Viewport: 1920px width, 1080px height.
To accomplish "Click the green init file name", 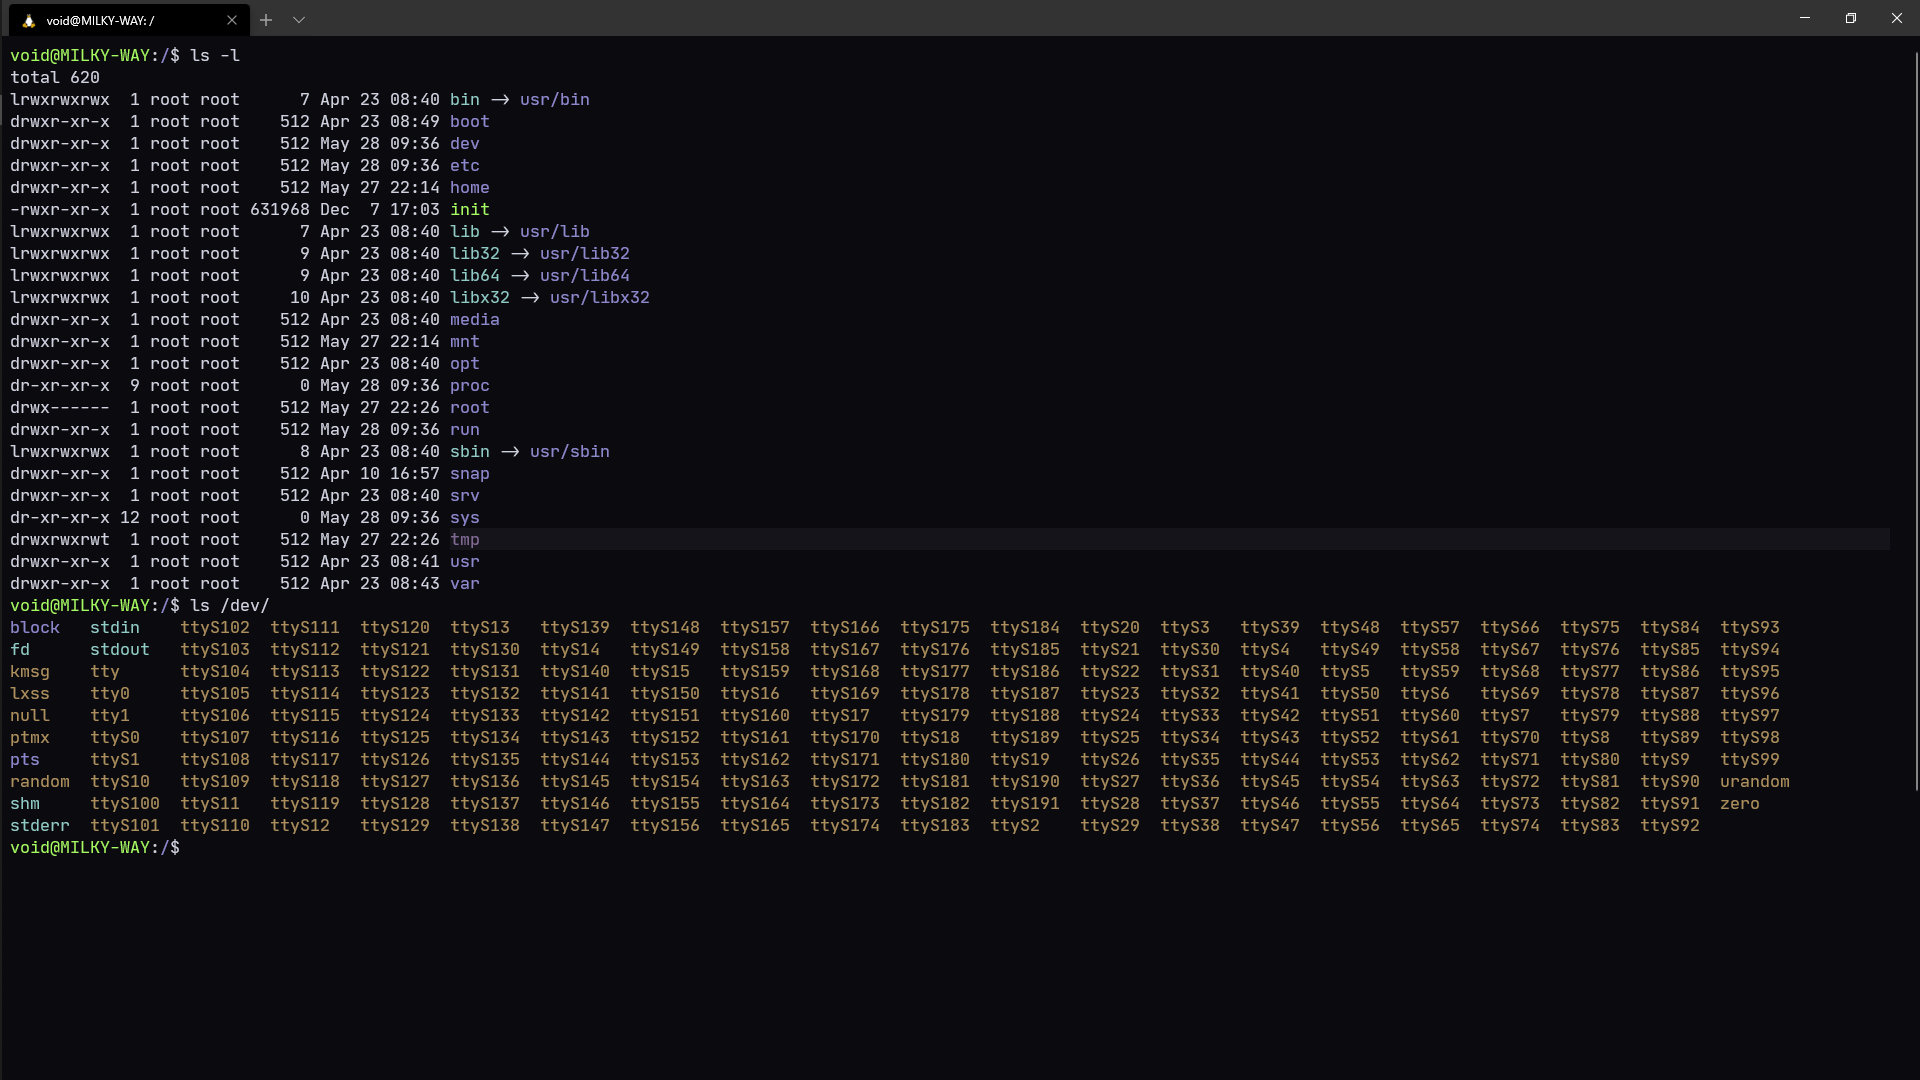I will 469,210.
